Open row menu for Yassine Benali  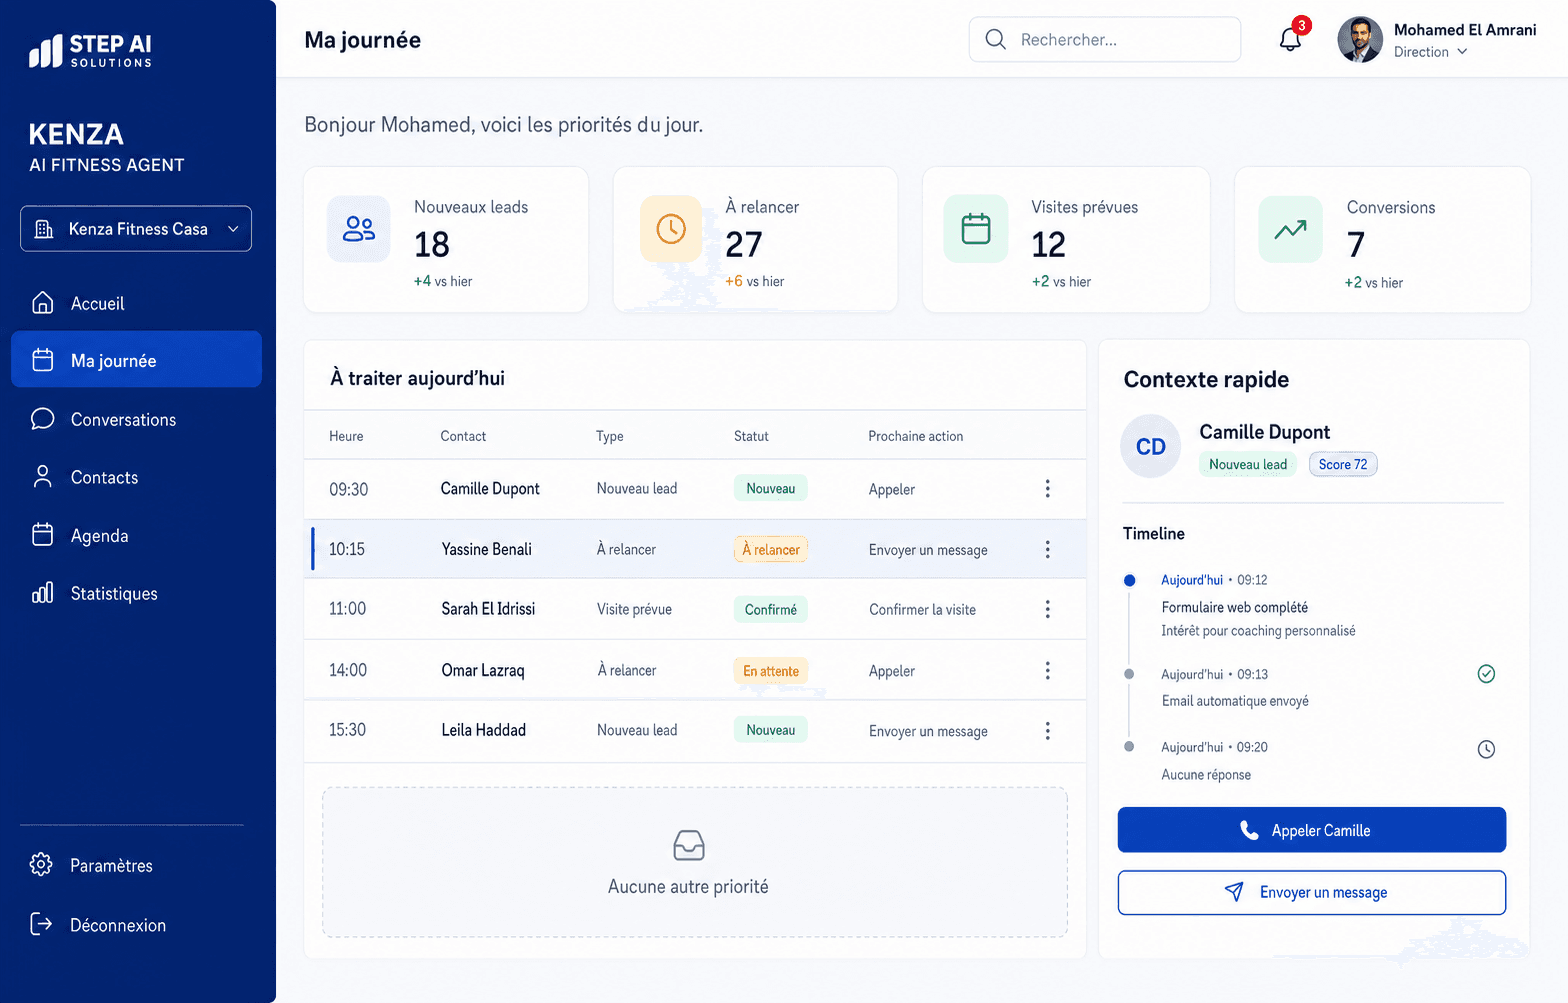pyautogui.click(x=1047, y=549)
